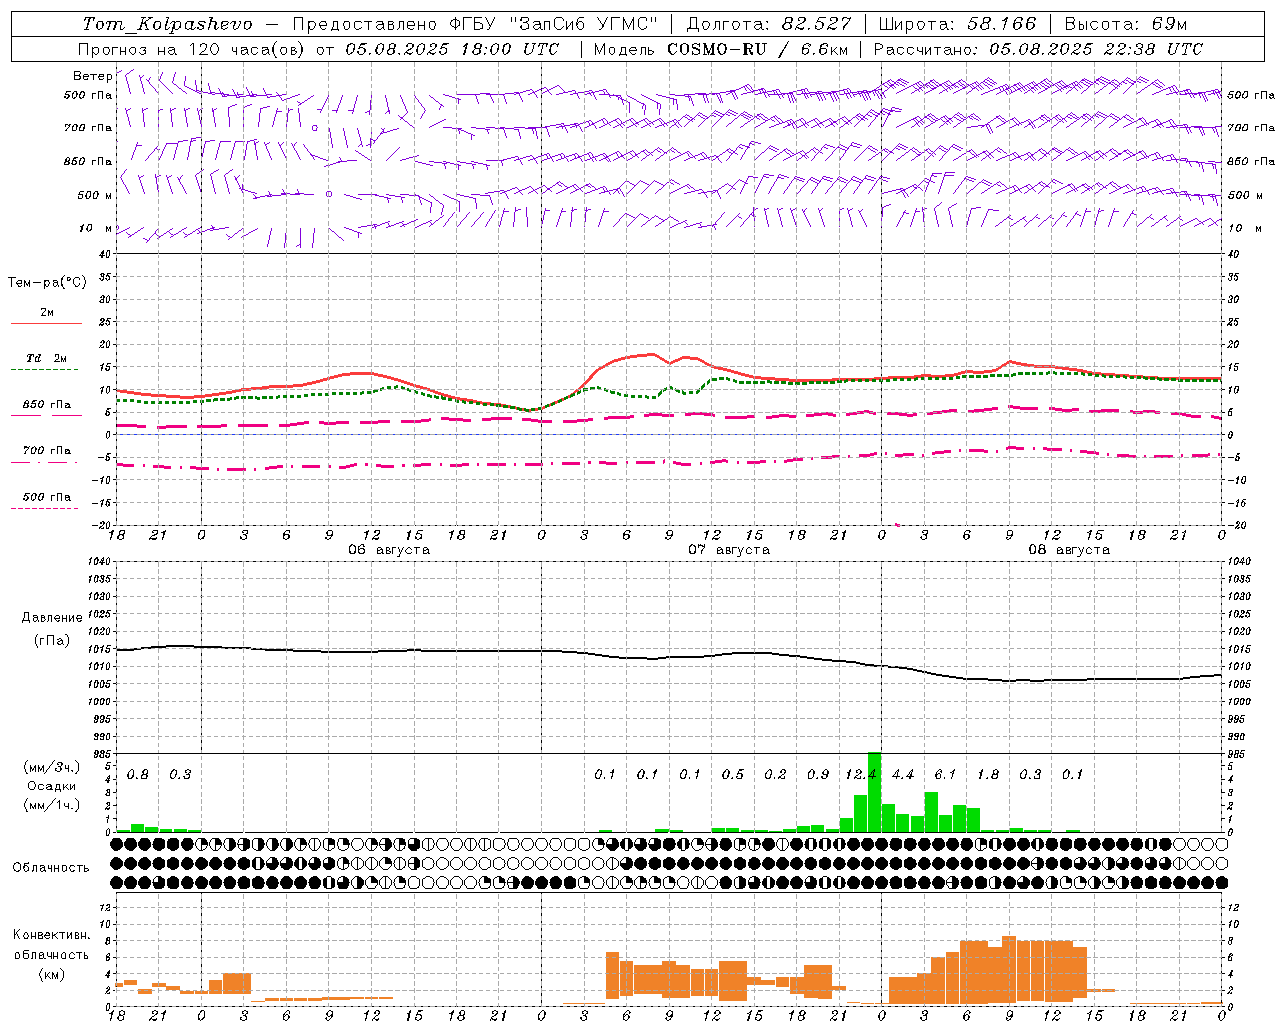This screenshot has width=1280, height=1024.
Task: Click the precipitation value 0.2
Action: [x=775, y=775]
